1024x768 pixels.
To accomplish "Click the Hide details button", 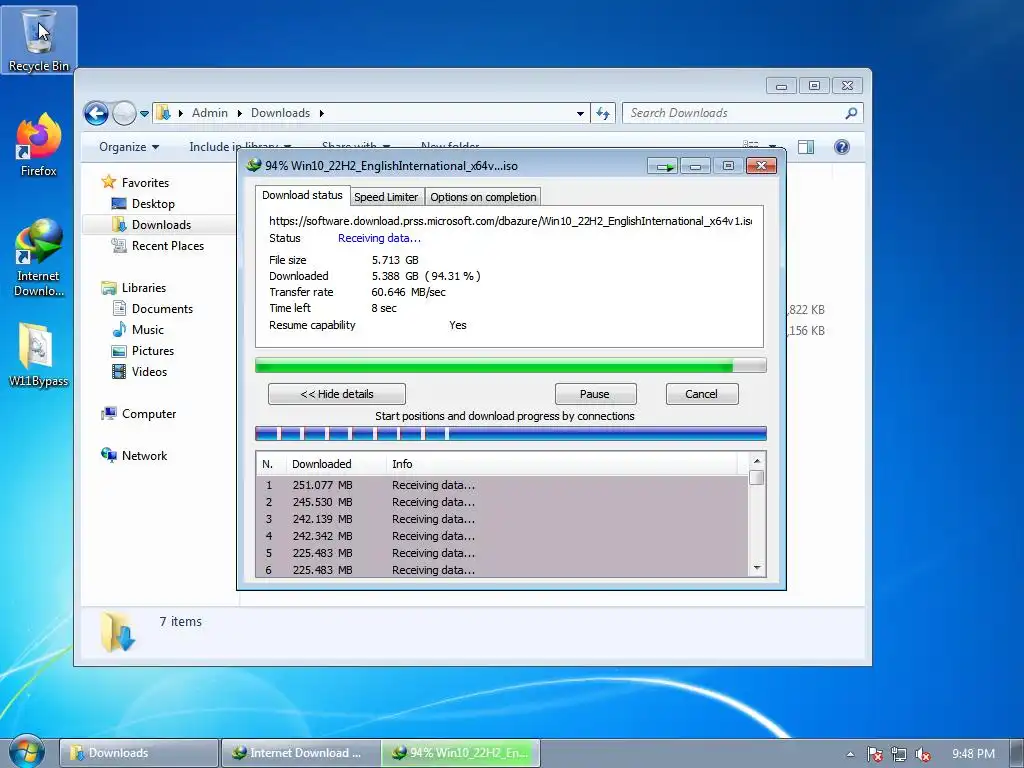I will click(337, 394).
